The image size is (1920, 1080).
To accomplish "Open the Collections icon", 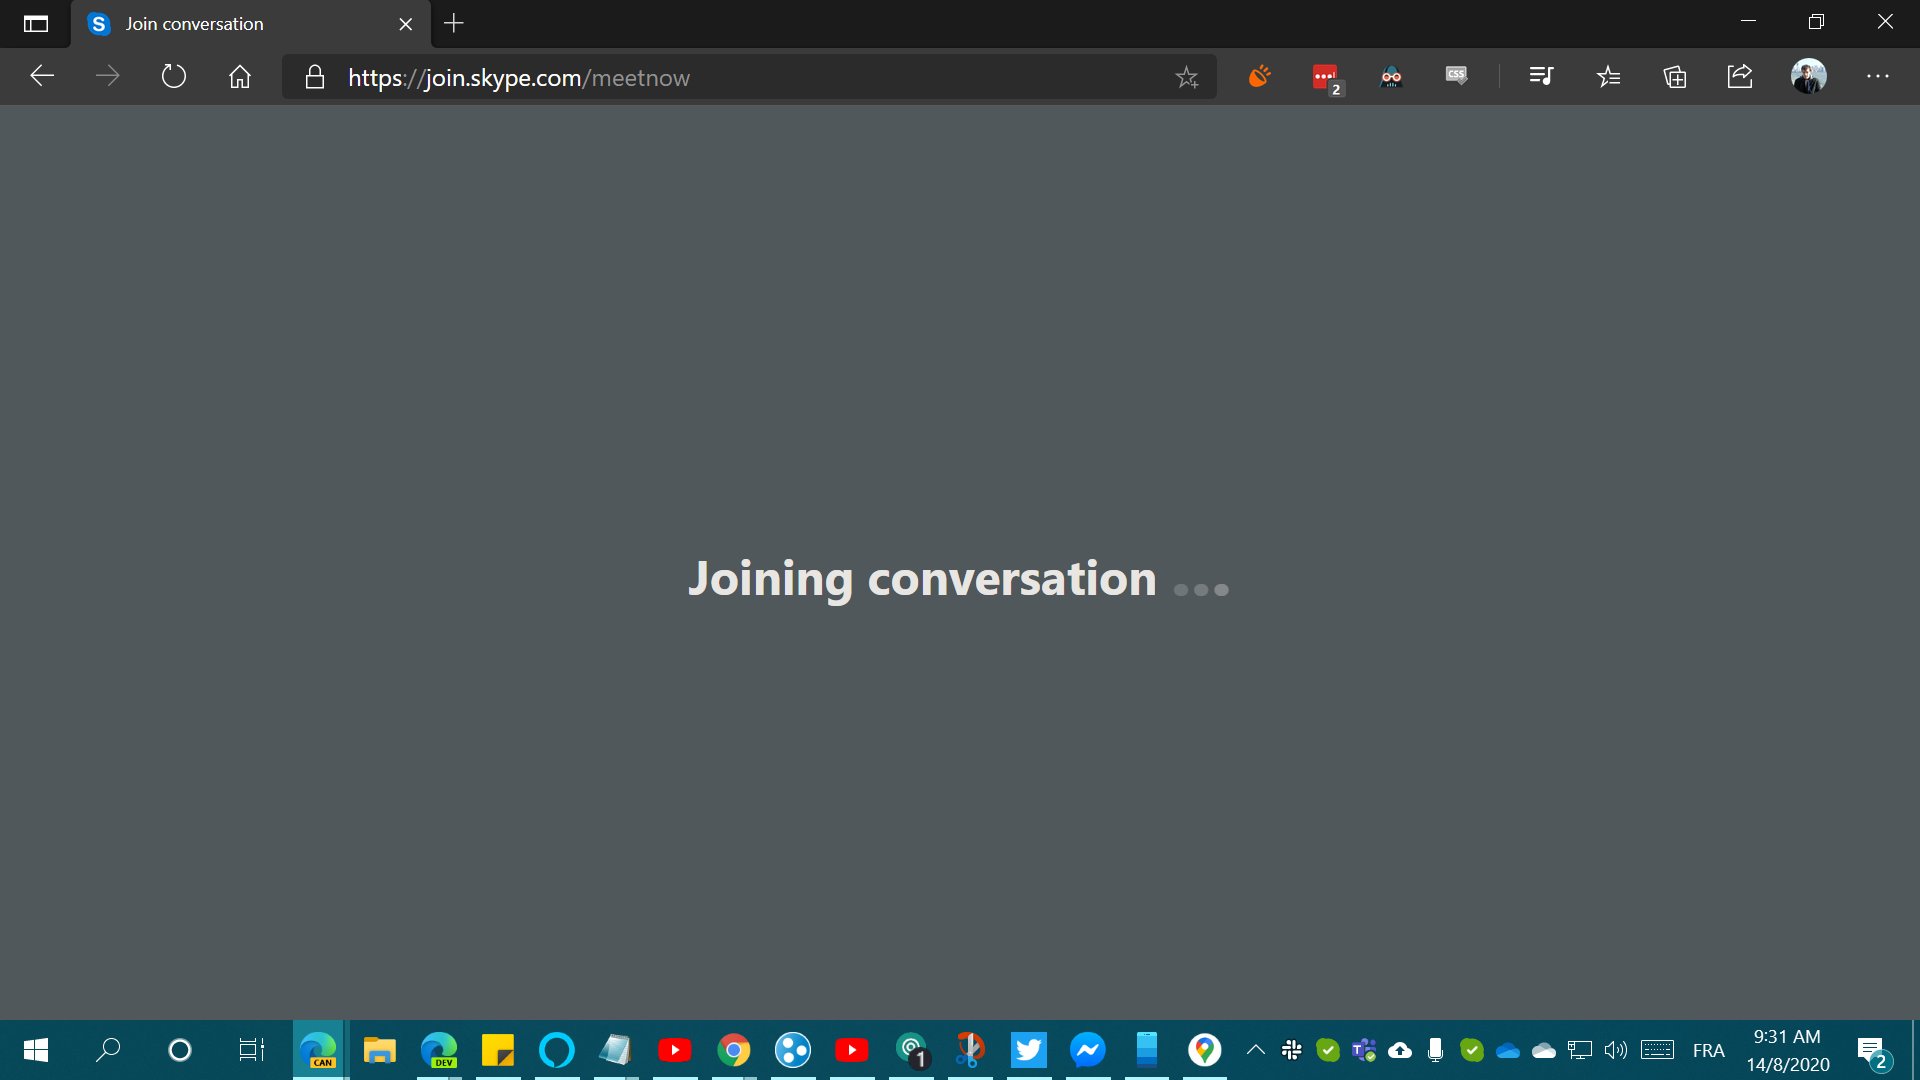I will 1675,77.
